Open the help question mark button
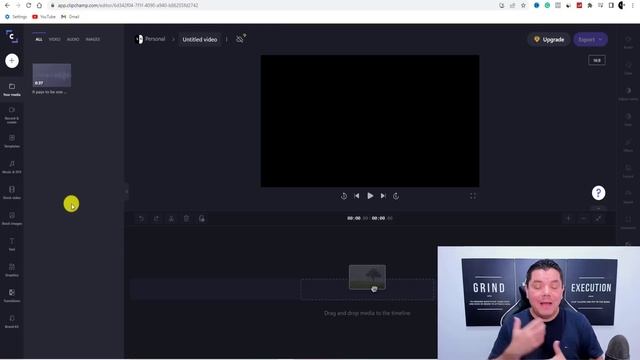The height and width of the screenshot is (360, 640). (598, 193)
